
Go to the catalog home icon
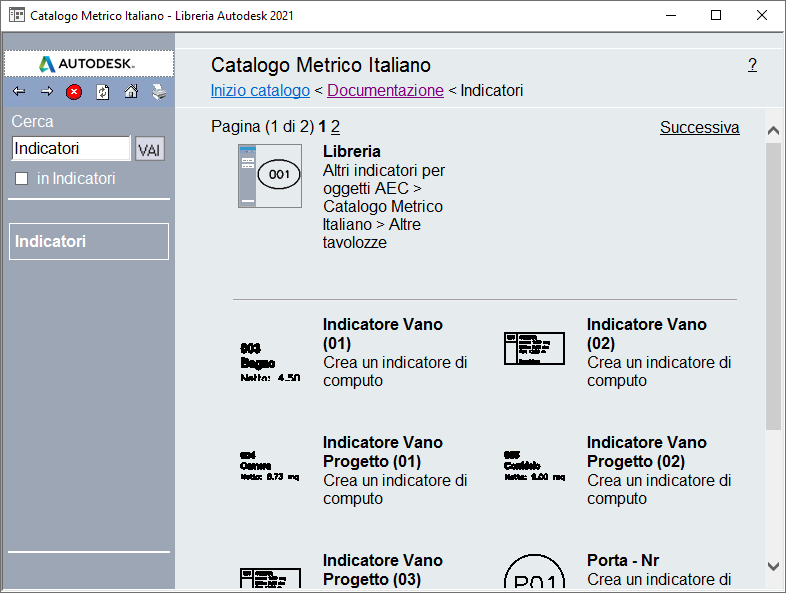point(131,92)
